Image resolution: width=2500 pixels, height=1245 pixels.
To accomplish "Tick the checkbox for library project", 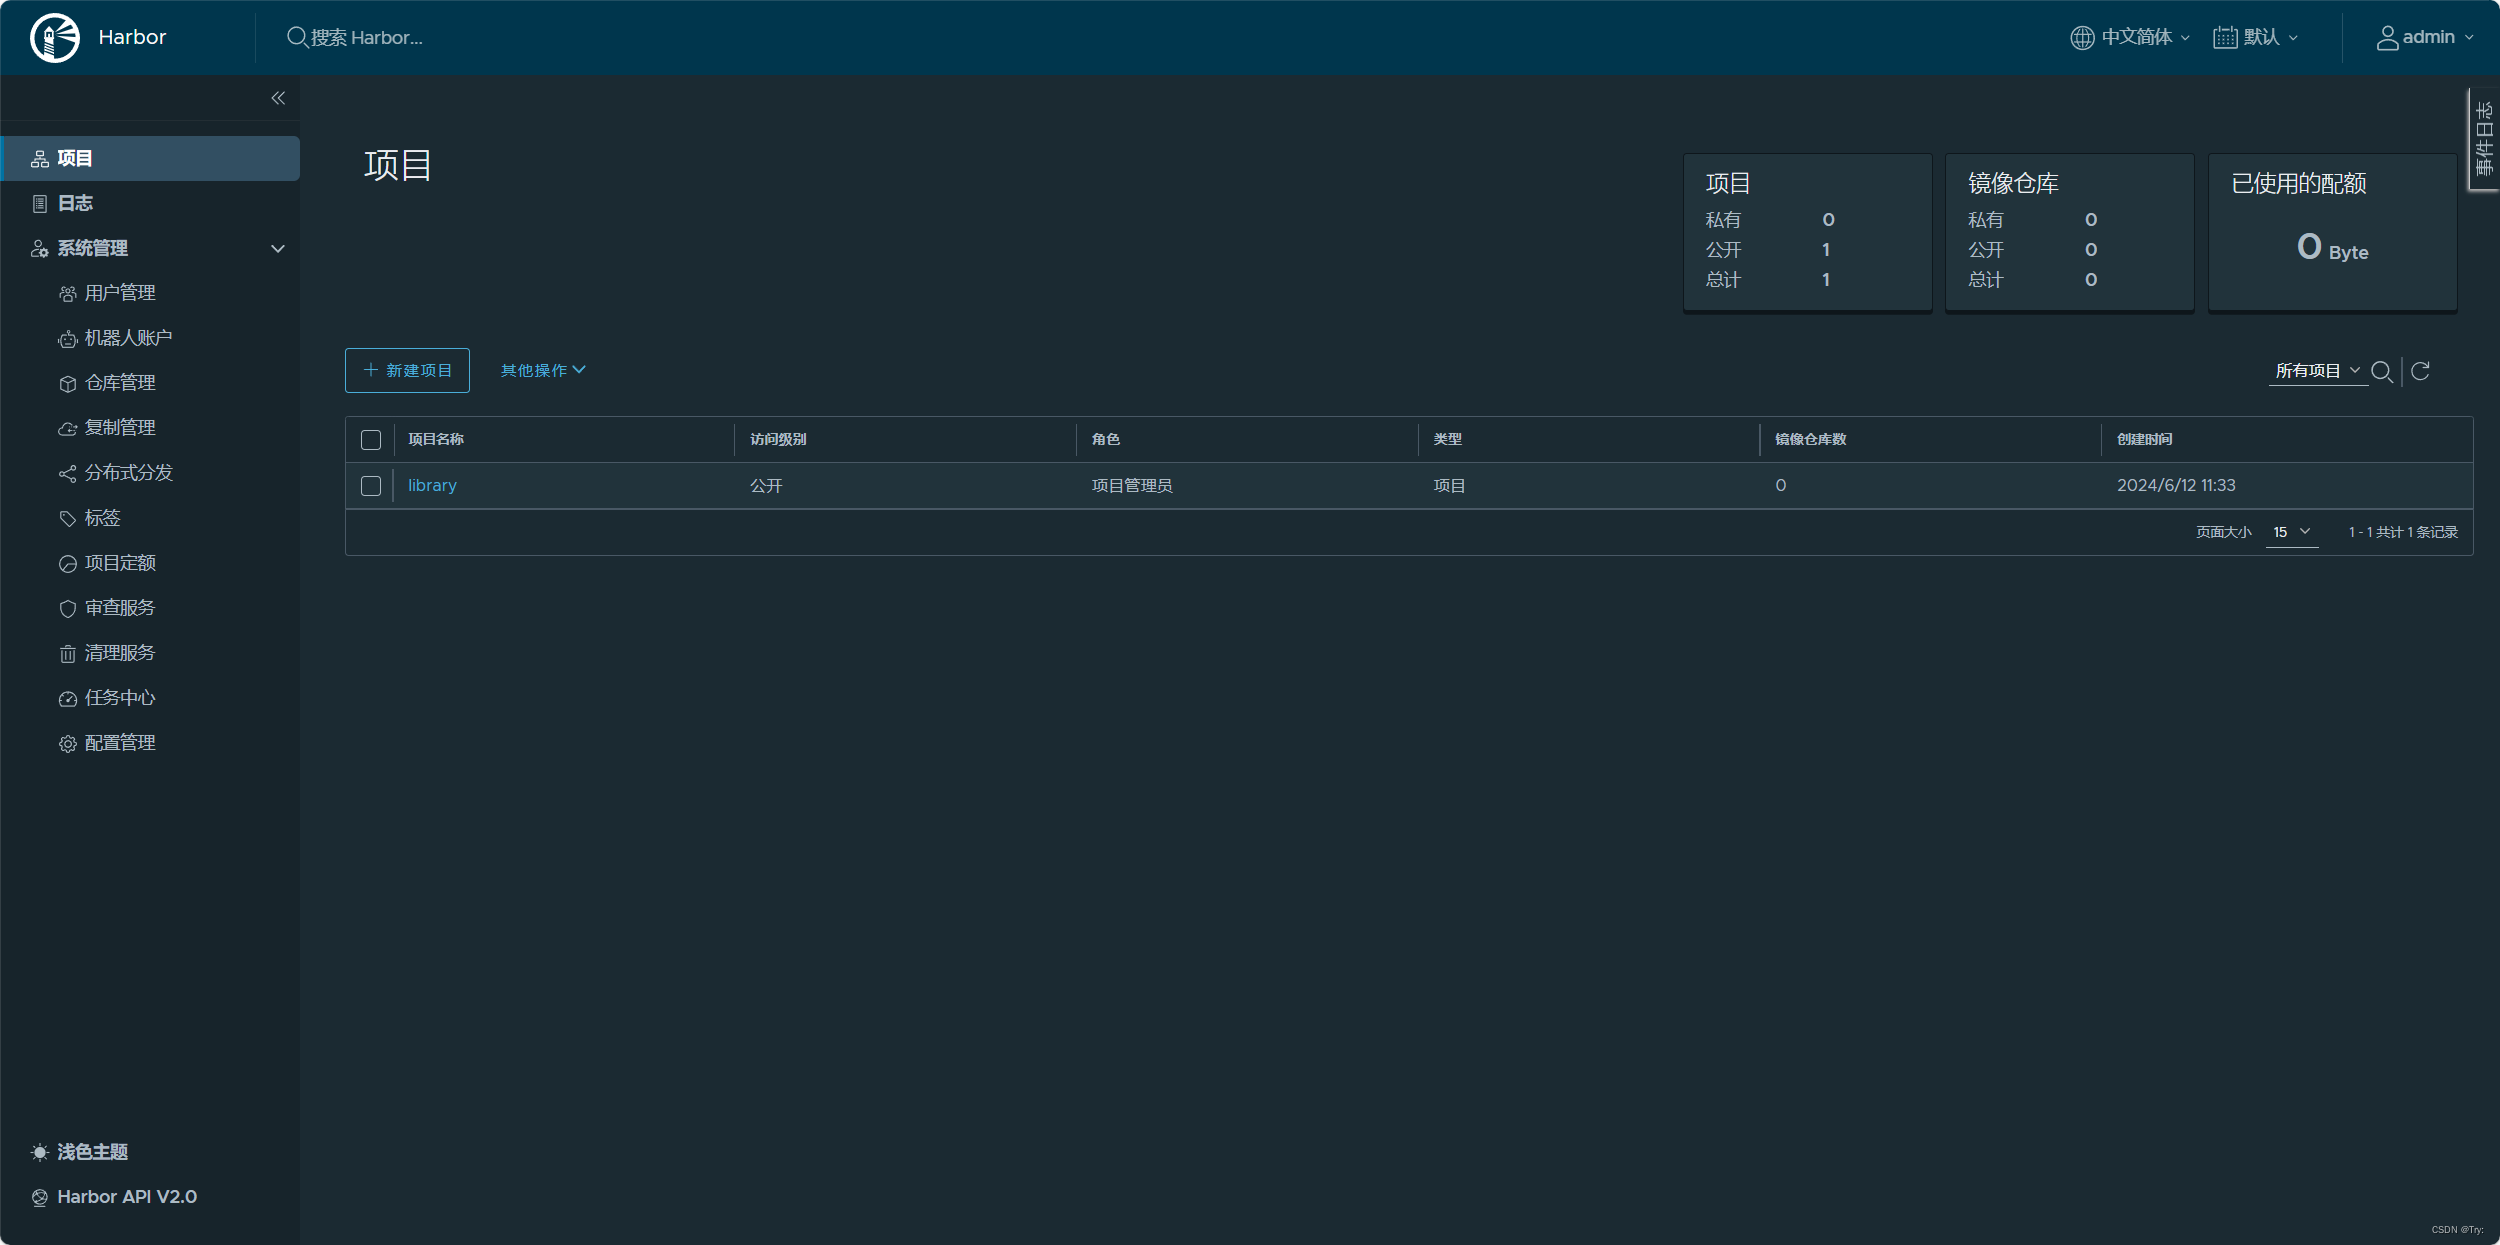I will point(371,486).
